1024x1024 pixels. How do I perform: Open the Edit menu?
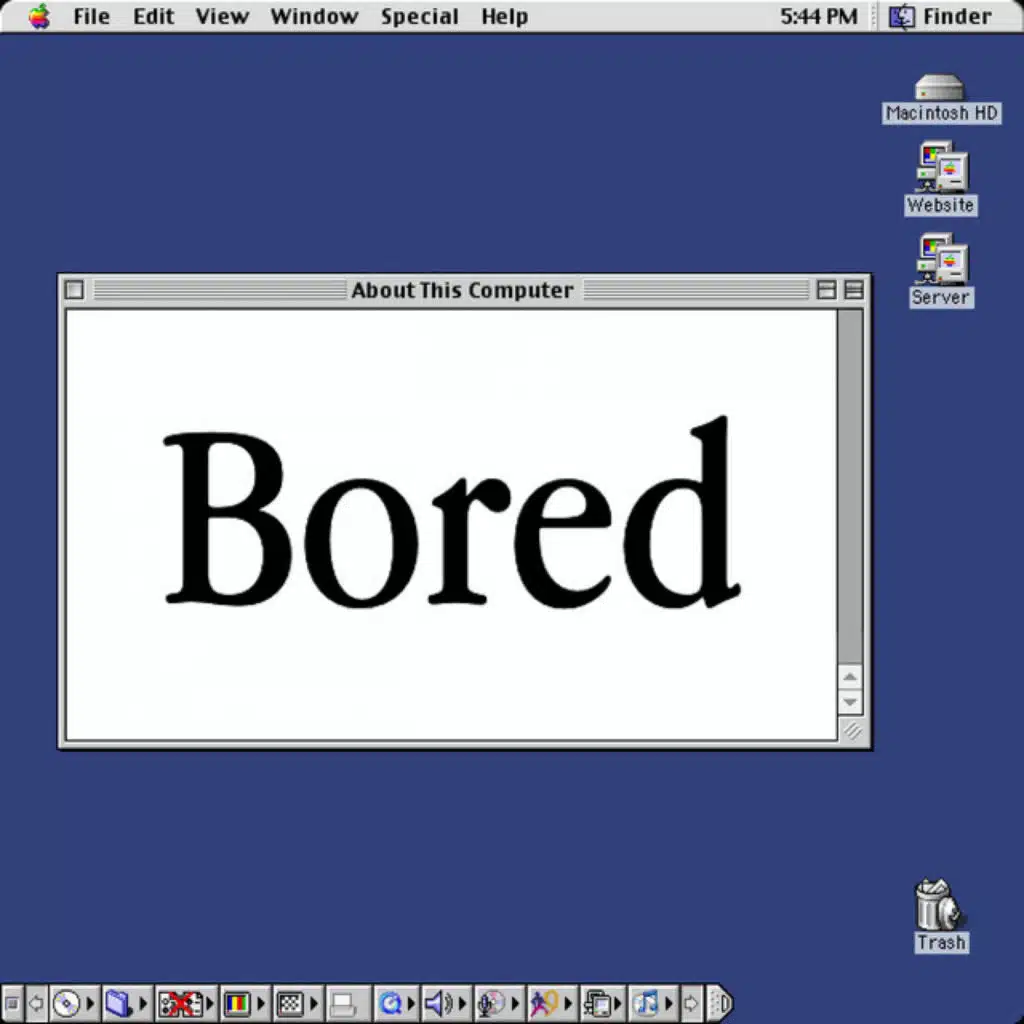(x=153, y=16)
